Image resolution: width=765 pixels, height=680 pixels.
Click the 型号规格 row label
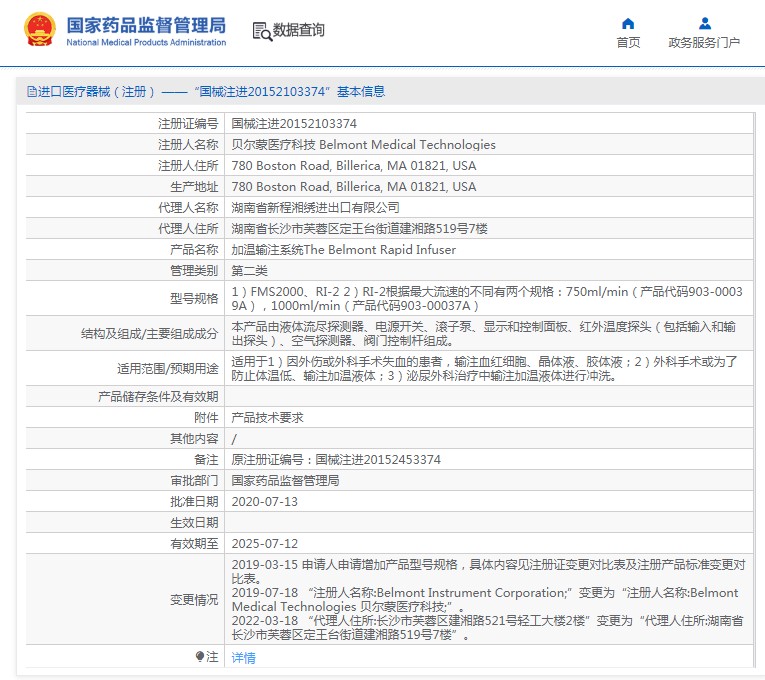[x=194, y=299]
